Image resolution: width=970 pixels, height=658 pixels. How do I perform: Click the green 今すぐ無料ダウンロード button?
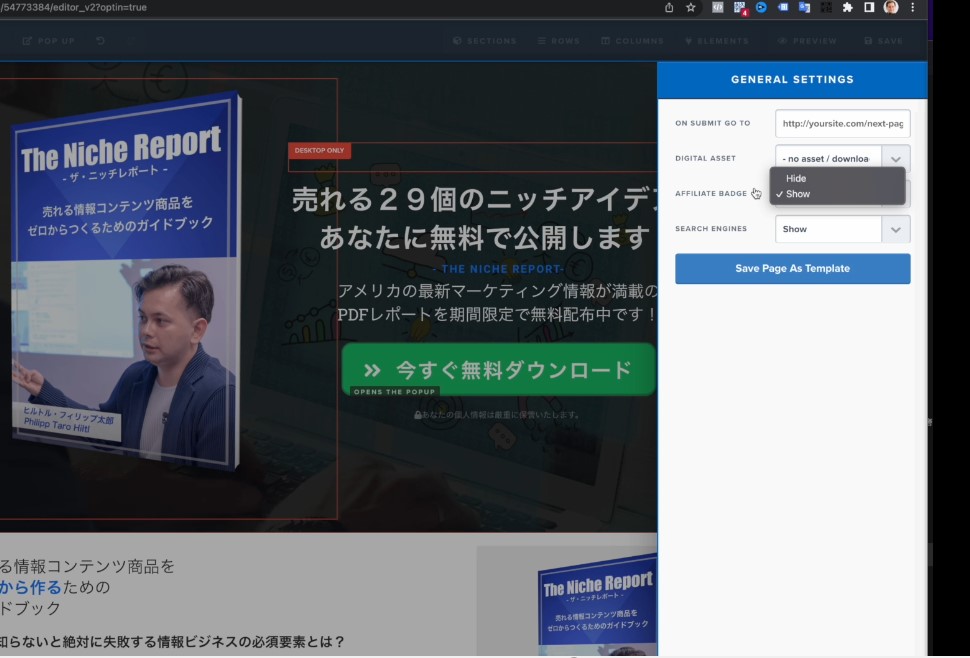pos(498,369)
